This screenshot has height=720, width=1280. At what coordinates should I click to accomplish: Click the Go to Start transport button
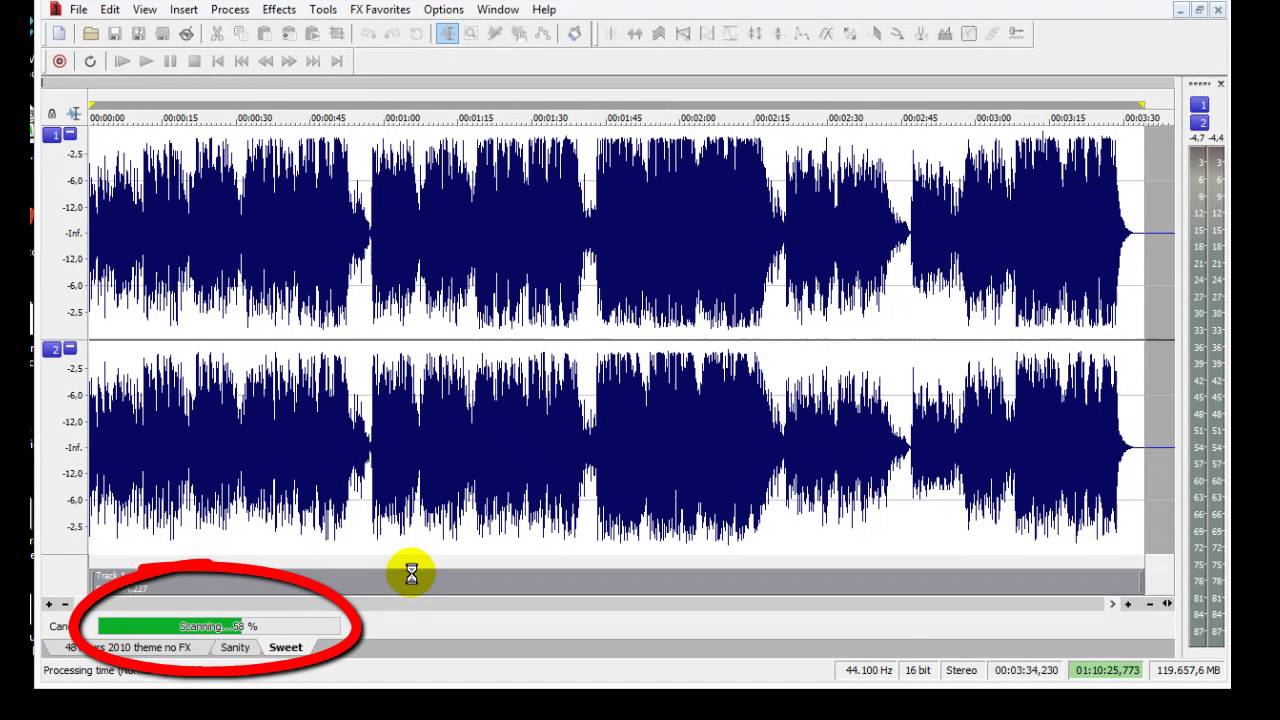(218, 61)
